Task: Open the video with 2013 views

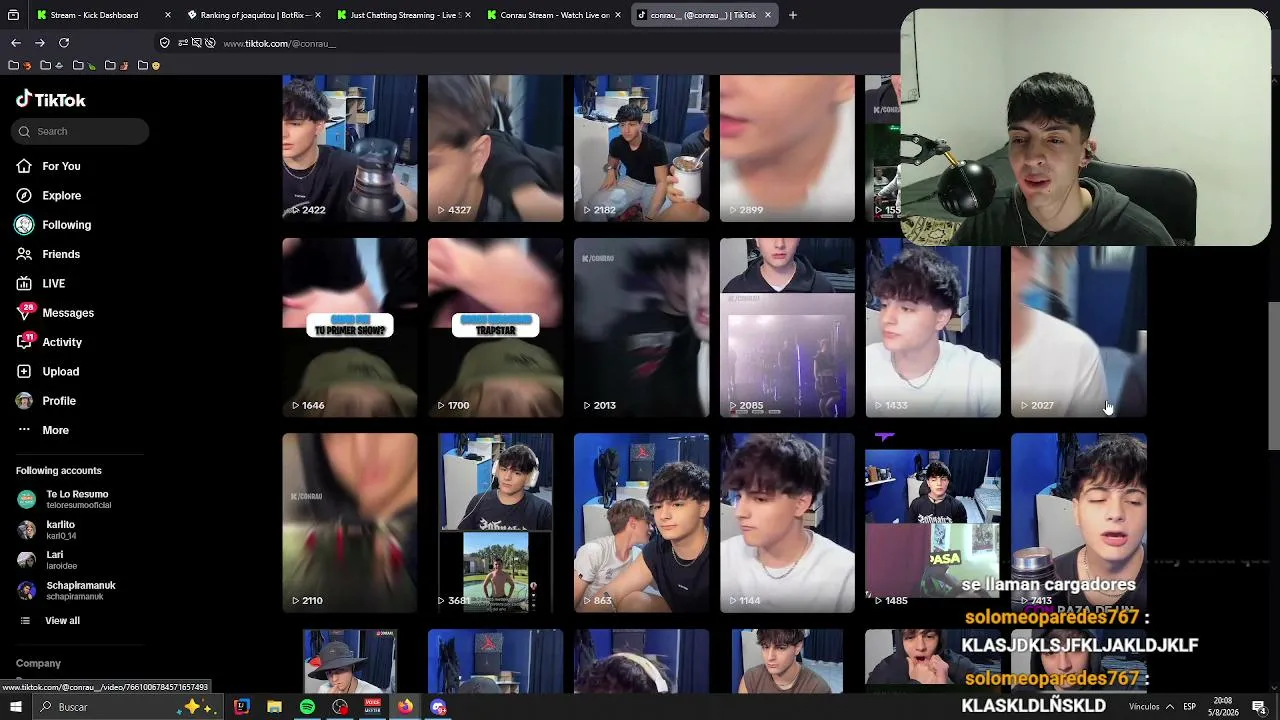Action: tap(642, 327)
